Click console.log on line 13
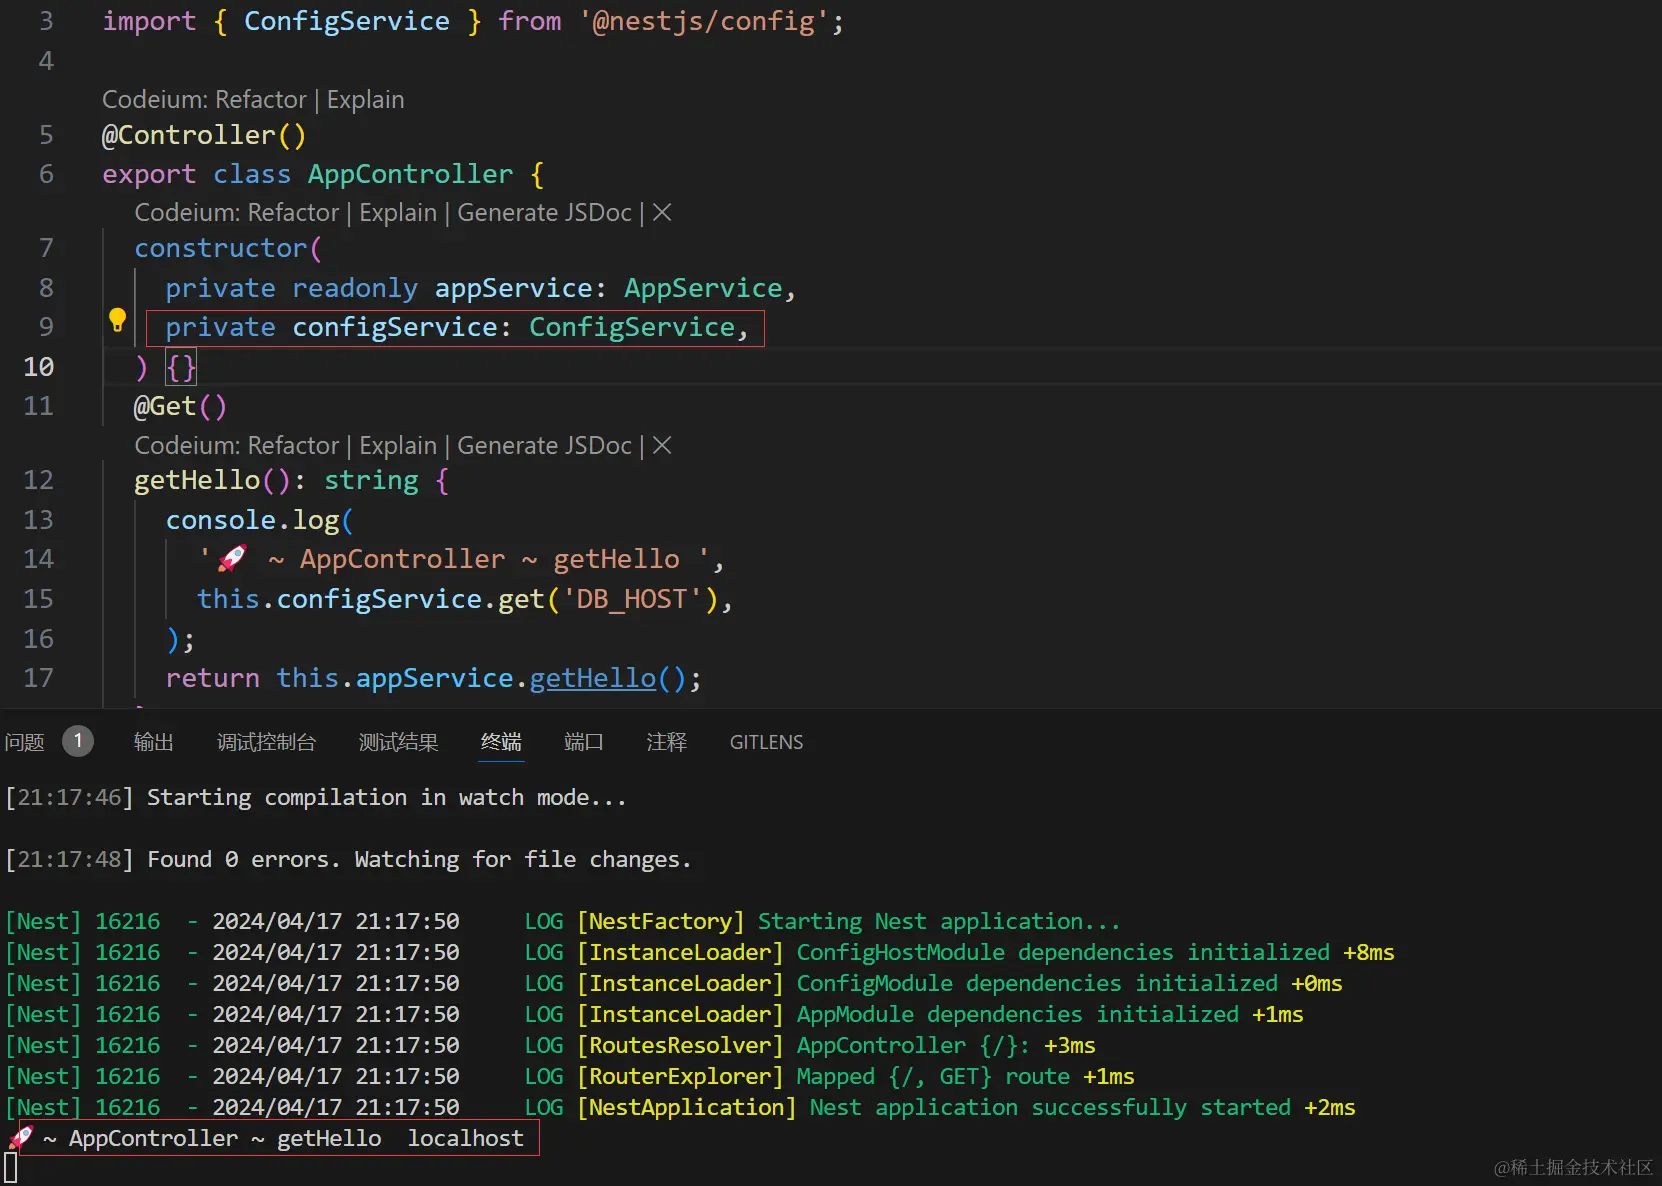Image resolution: width=1662 pixels, height=1186 pixels. (x=253, y=521)
